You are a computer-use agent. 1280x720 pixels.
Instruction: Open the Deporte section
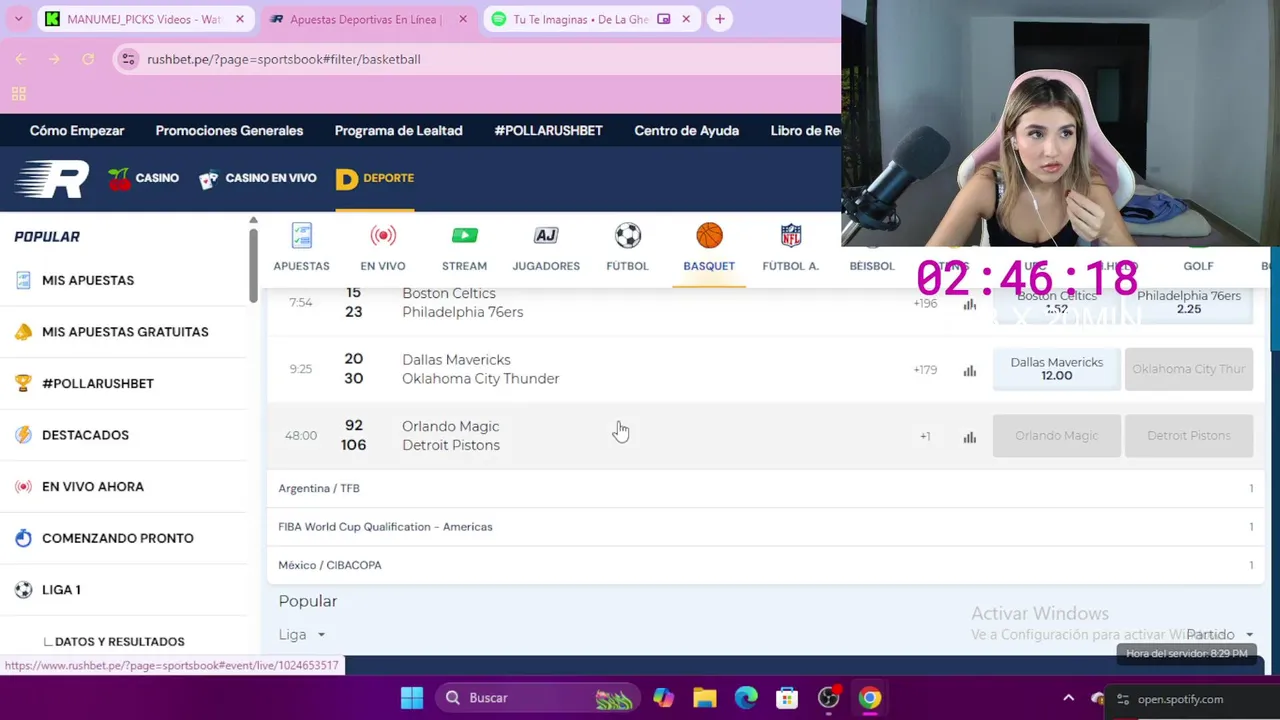(375, 179)
